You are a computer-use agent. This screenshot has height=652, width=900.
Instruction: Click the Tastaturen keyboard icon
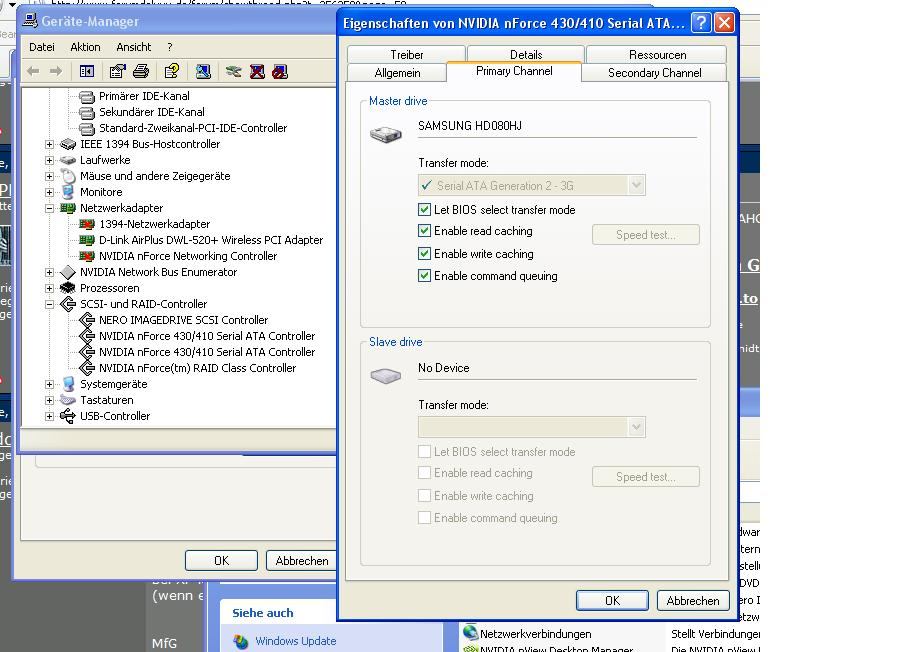68,400
